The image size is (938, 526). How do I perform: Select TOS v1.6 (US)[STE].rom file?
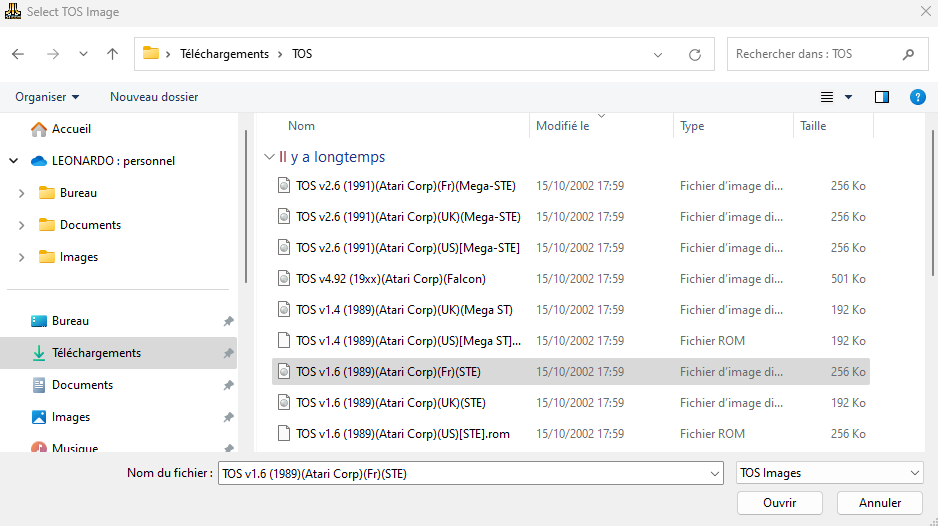(571, 434)
